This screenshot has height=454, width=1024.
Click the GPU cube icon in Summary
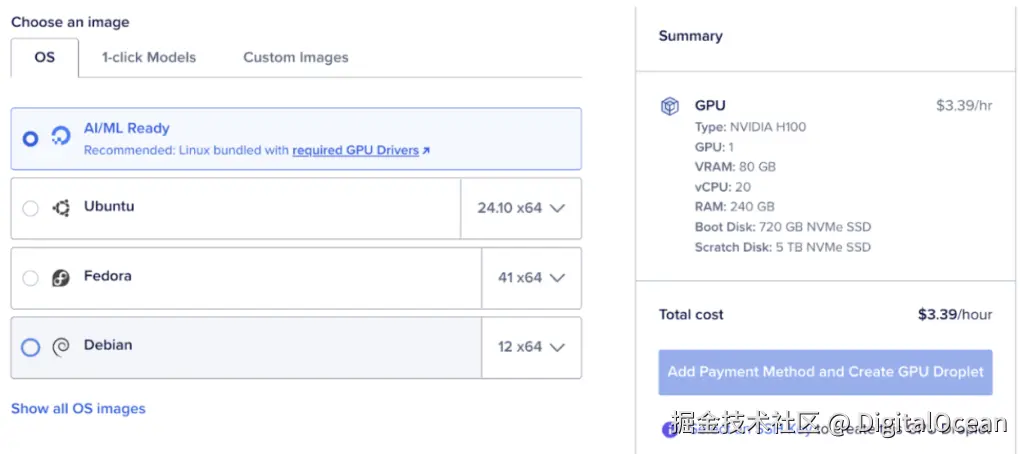670,106
